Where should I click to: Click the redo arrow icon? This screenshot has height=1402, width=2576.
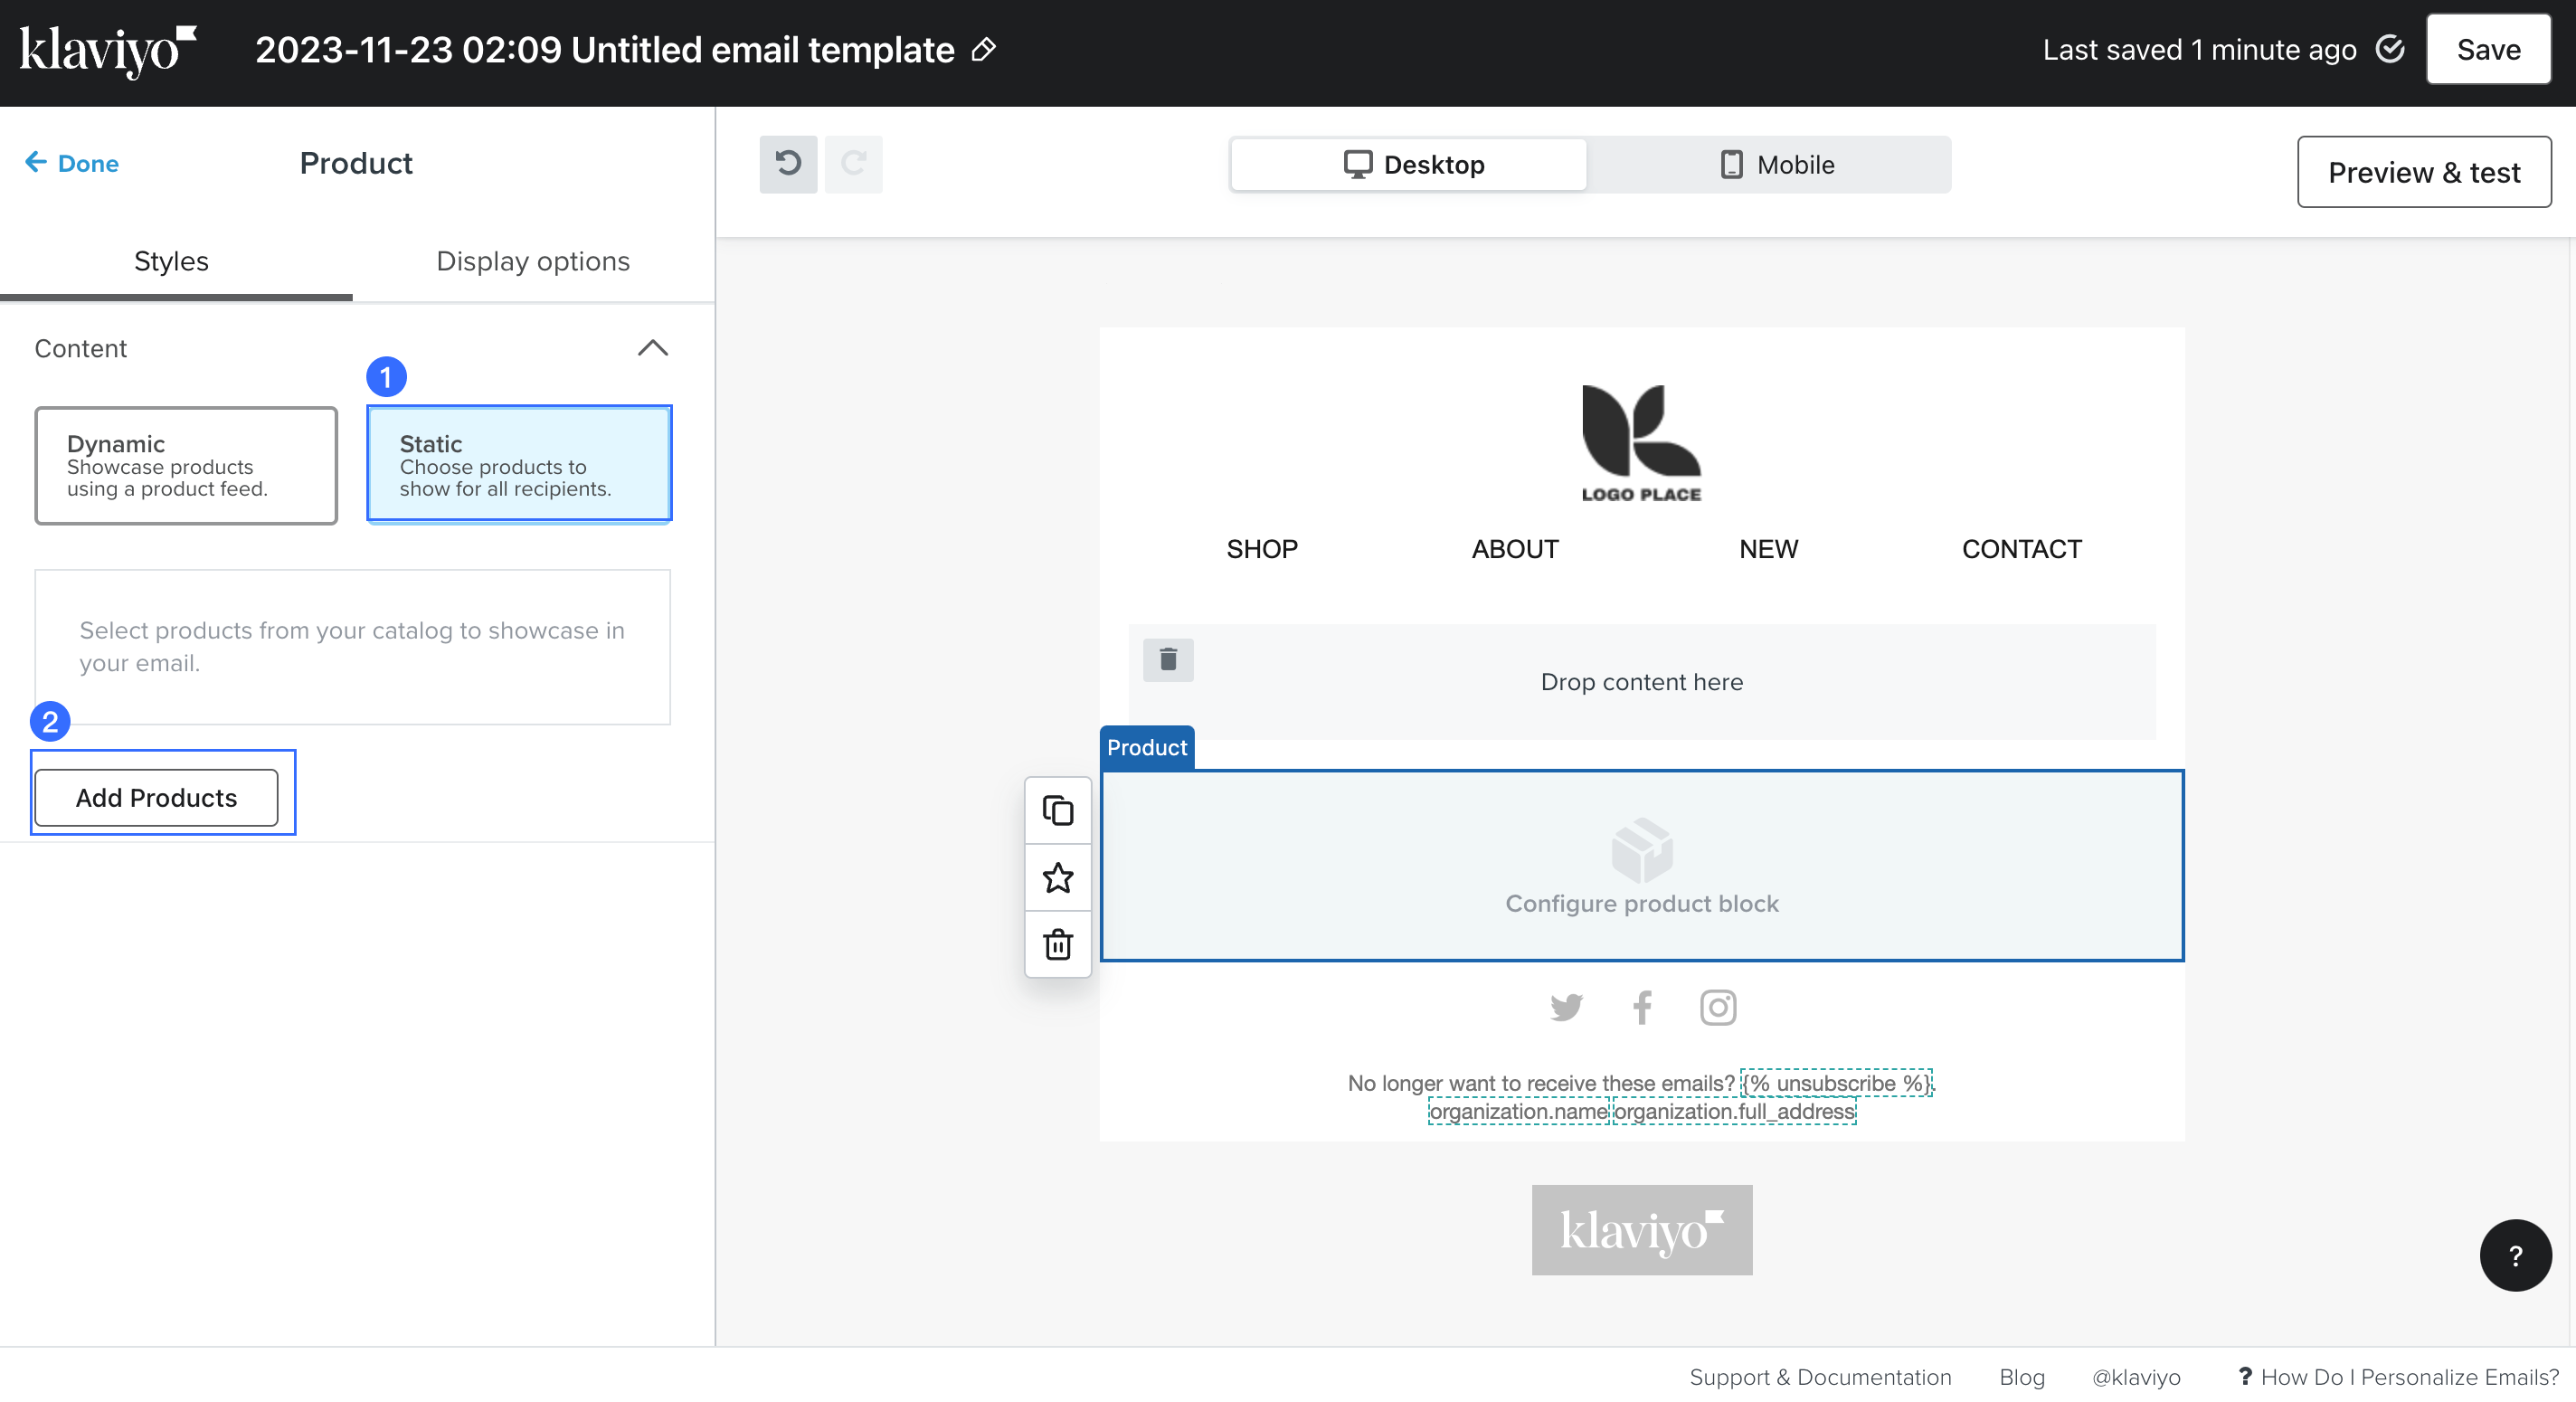(853, 164)
